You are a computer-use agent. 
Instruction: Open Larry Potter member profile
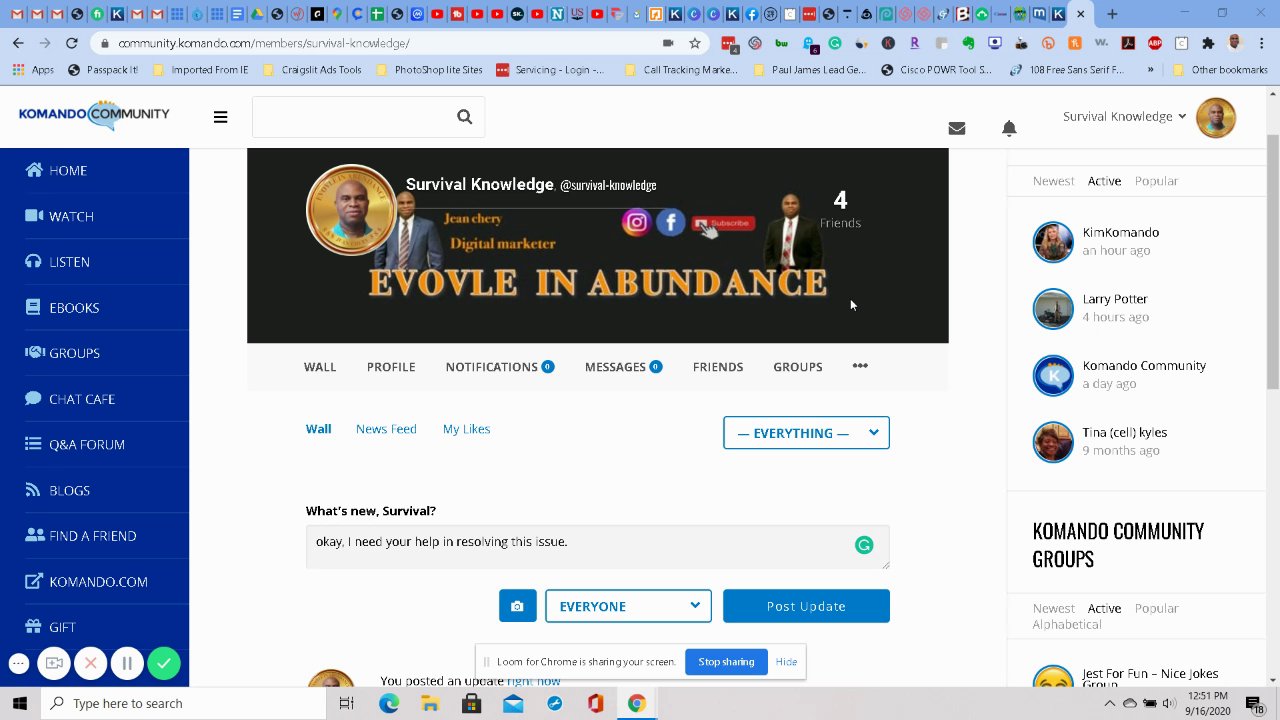(x=1114, y=299)
